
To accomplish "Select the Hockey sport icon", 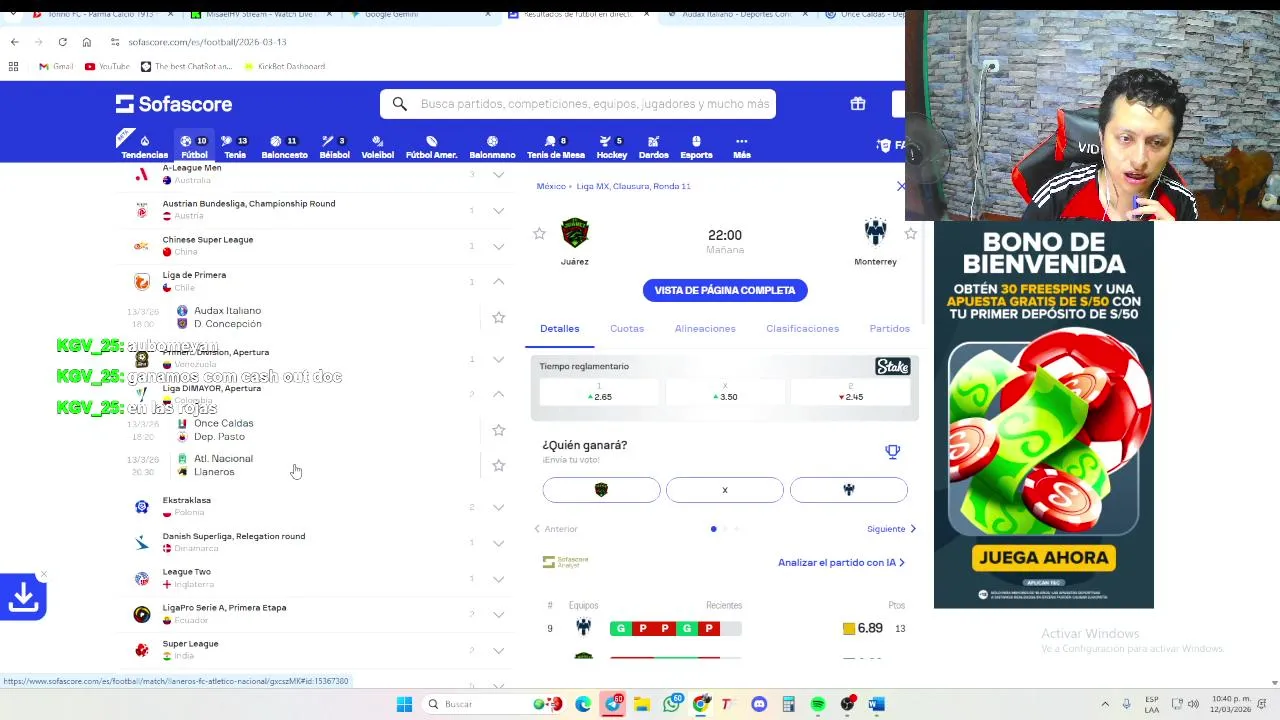I will point(611,147).
